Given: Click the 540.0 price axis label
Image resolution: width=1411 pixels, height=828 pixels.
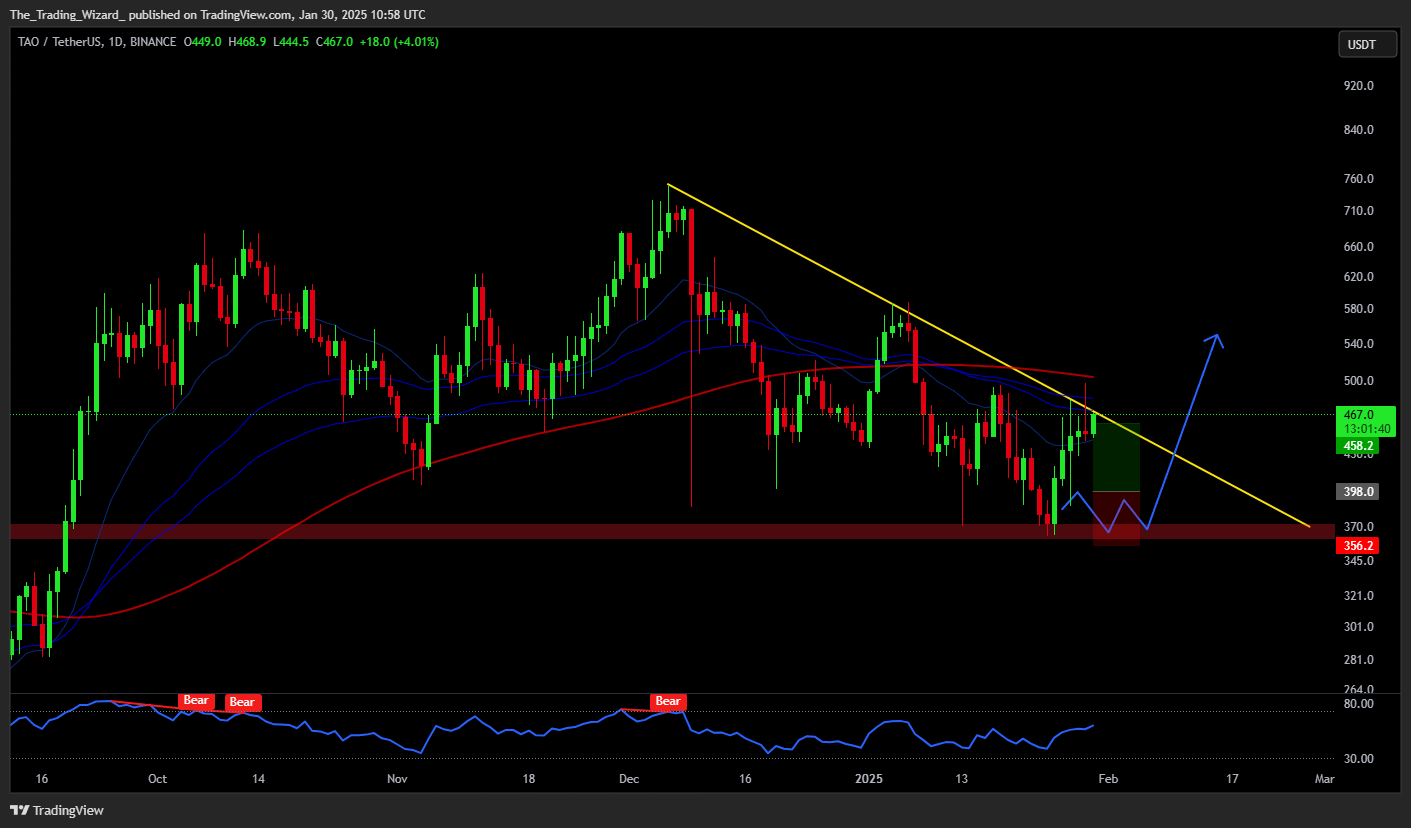Looking at the screenshot, I should [1358, 344].
